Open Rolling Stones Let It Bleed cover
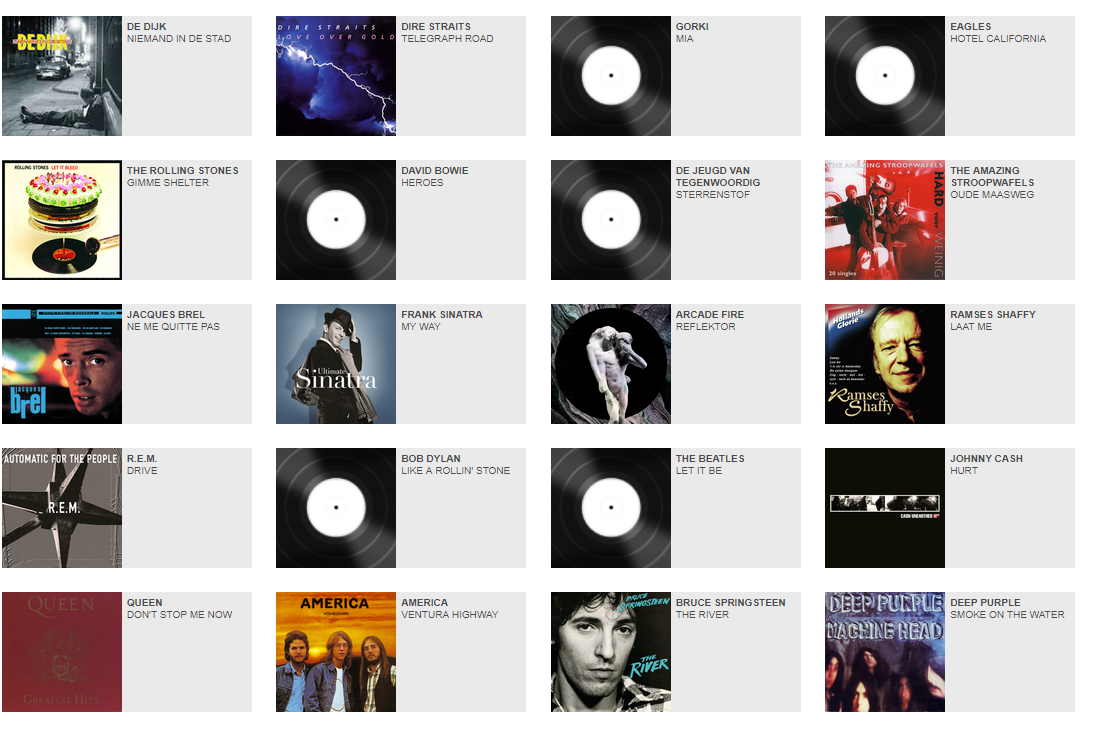The height and width of the screenshot is (731, 1103). 62,220
